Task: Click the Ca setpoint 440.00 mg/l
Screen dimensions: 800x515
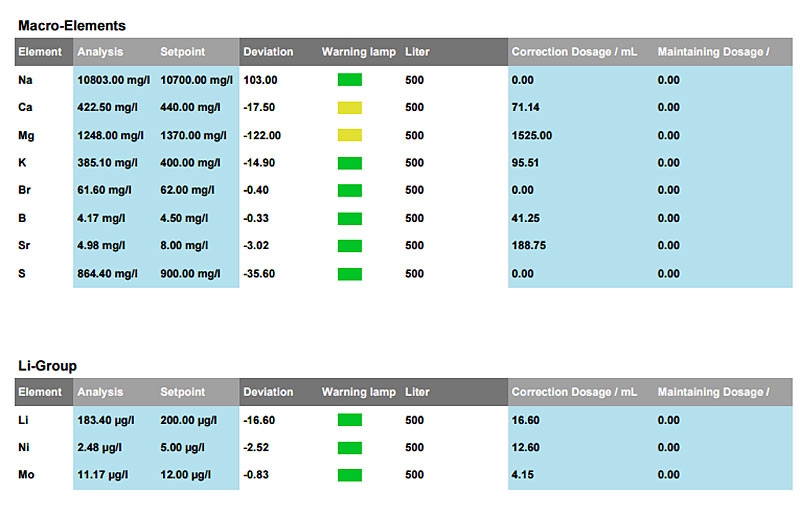Action: (190, 107)
